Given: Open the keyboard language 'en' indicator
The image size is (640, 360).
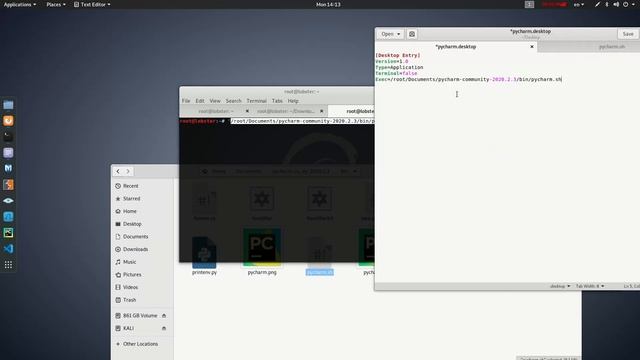Looking at the screenshot, I should pyautogui.click(x=579, y=4).
